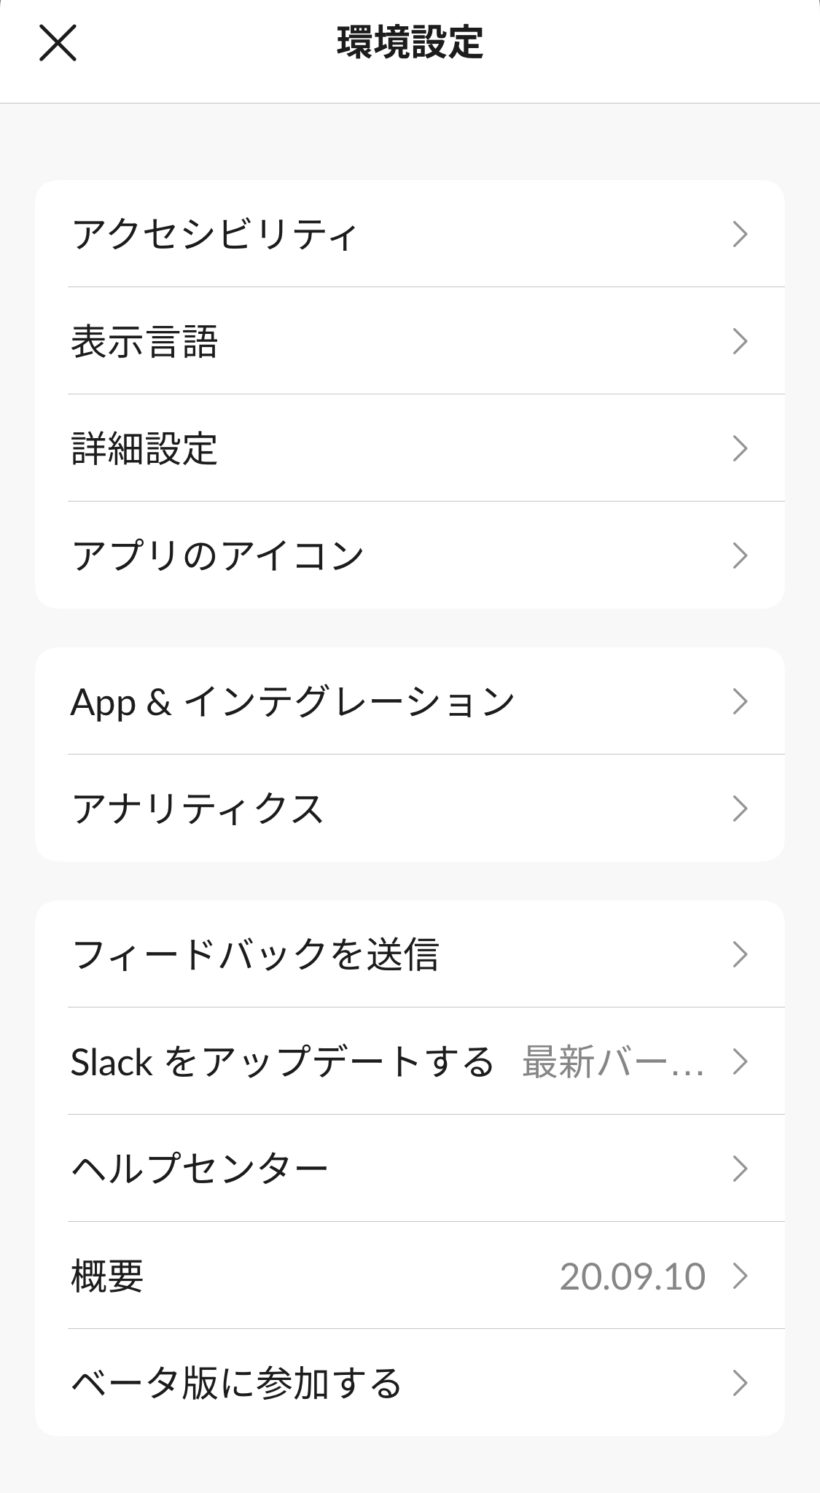
Task: Click chevron arrow beside アクセシビリティ
Action: (740, 234)
